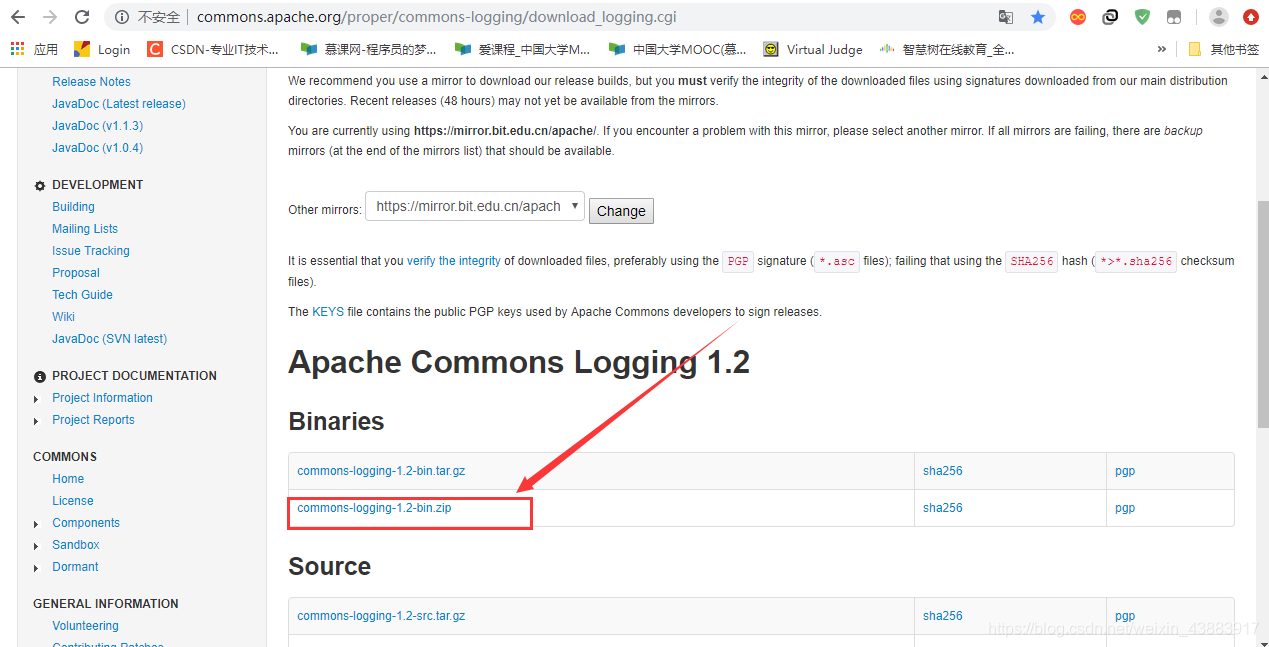The width and height of the screenshot is (1269, 647).
Task: Open JavaDoc (SVN latest) link
Action: tap(109, 339)
